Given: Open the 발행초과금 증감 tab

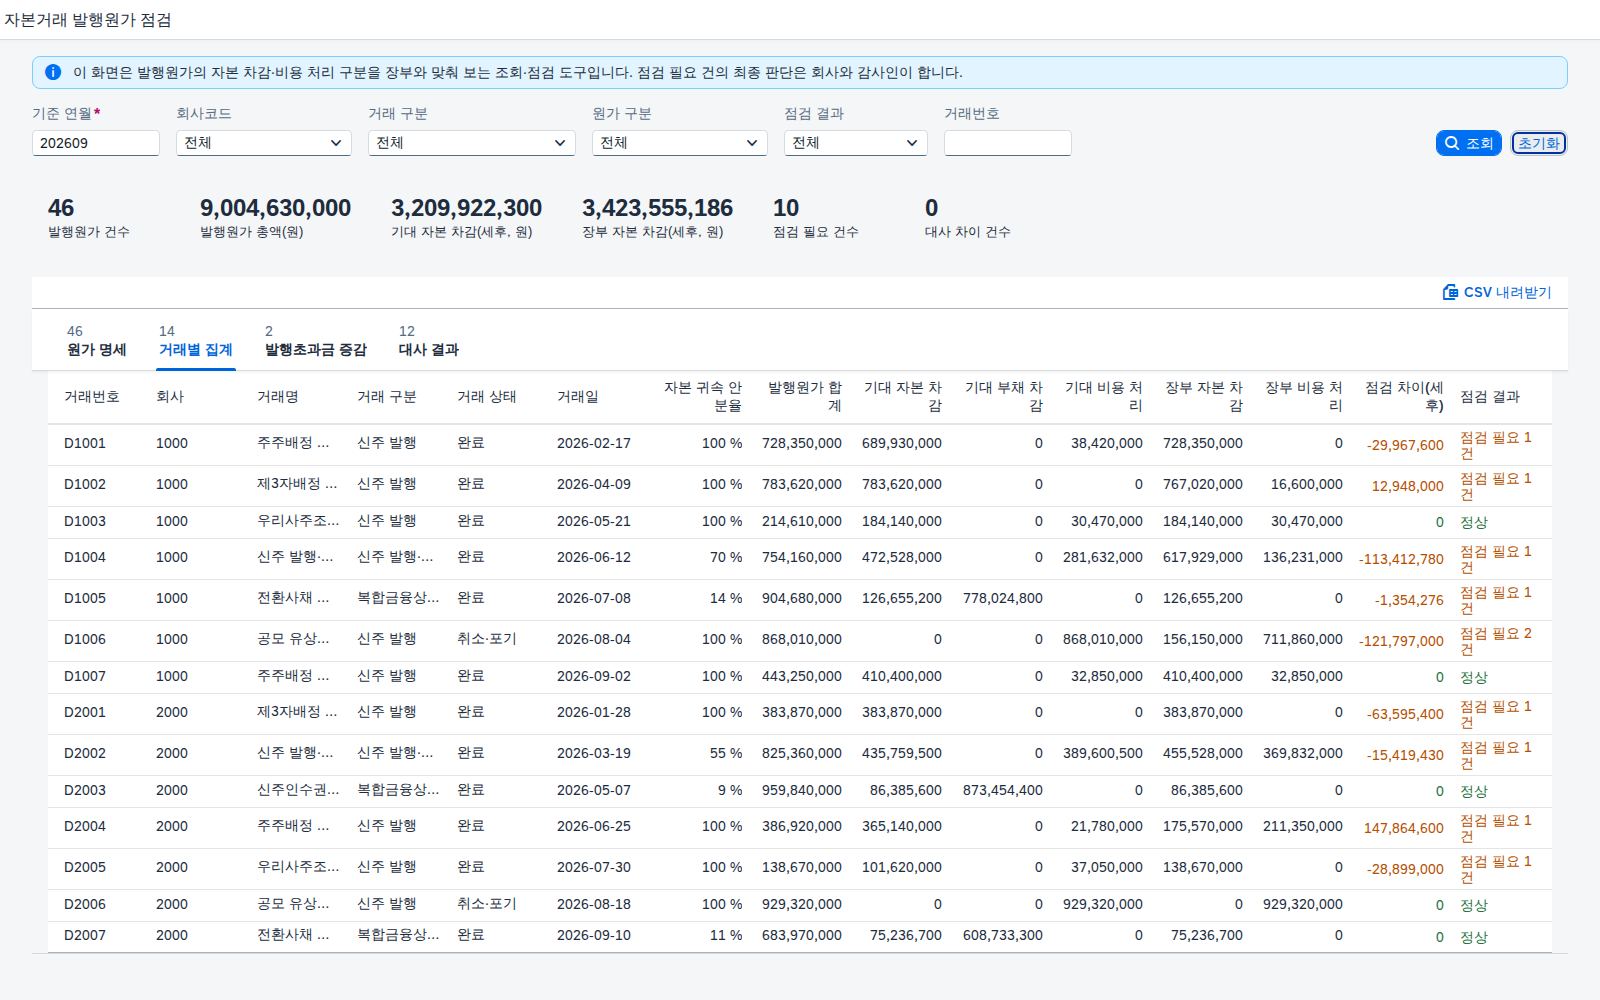Looking at the screenshot, I should 316,341.
